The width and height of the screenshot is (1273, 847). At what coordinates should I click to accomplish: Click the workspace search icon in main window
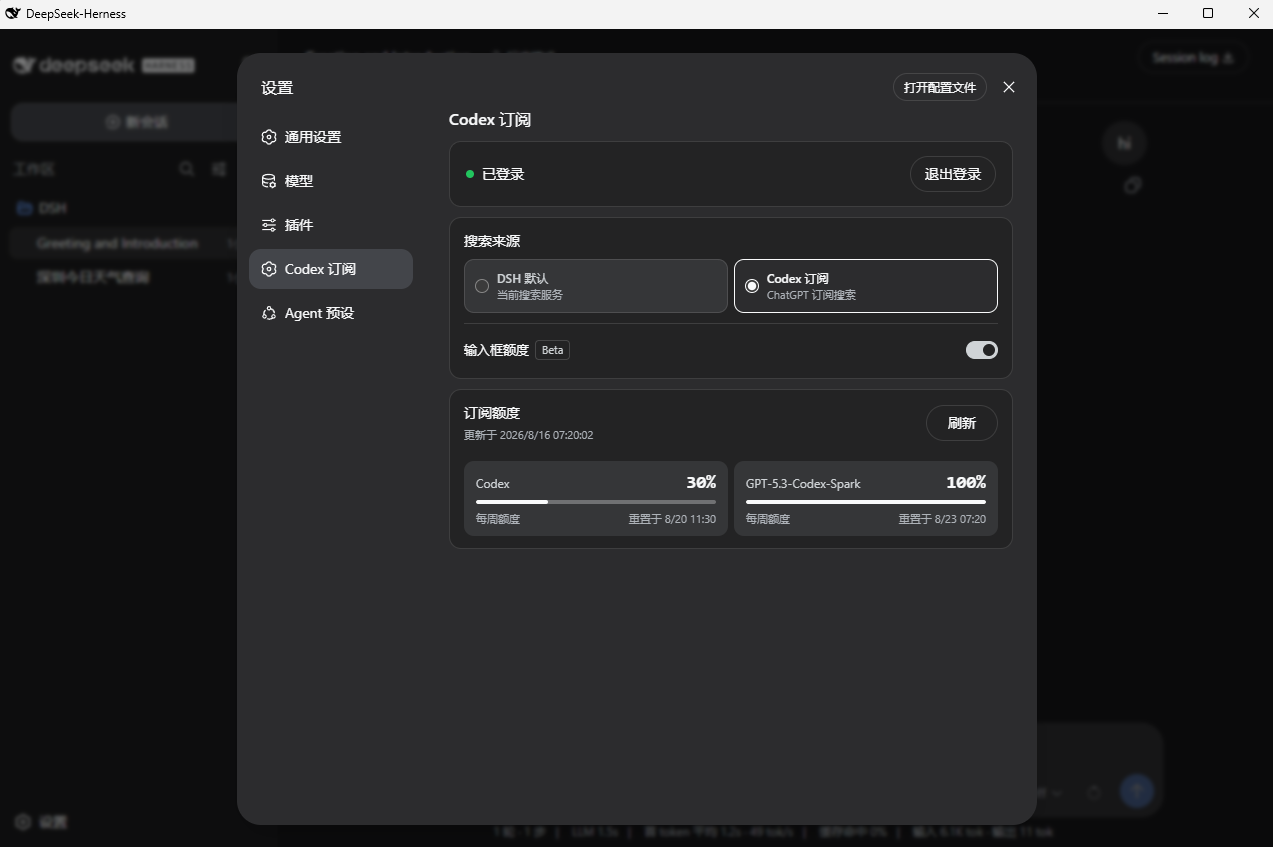coord(186,169)
